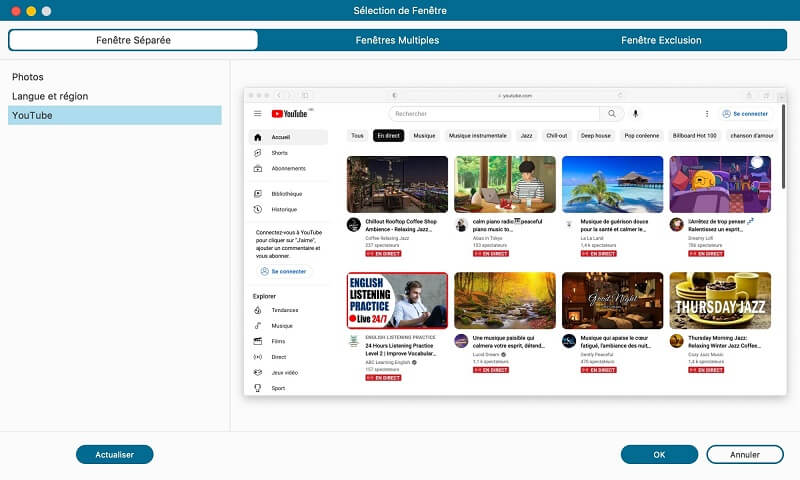Open the Good Night fireplace thumbnail

point(613,300)
